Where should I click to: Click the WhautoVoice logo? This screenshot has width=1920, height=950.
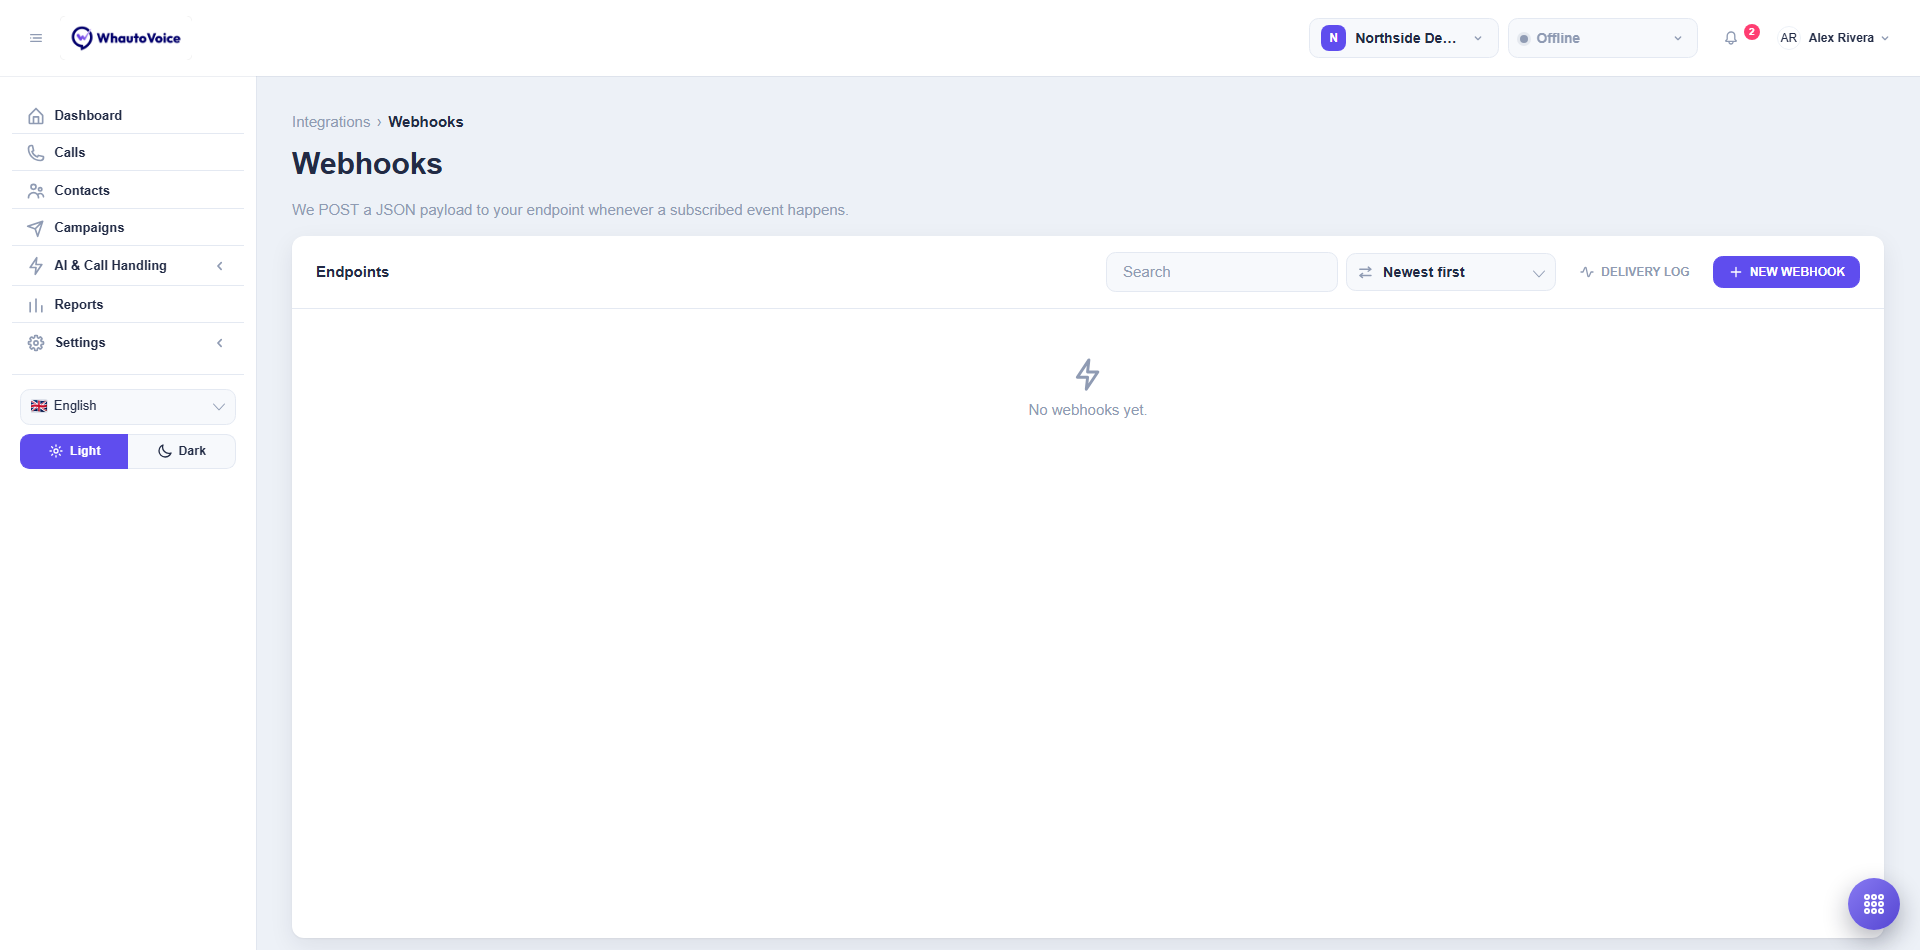[x=126, y=38]
